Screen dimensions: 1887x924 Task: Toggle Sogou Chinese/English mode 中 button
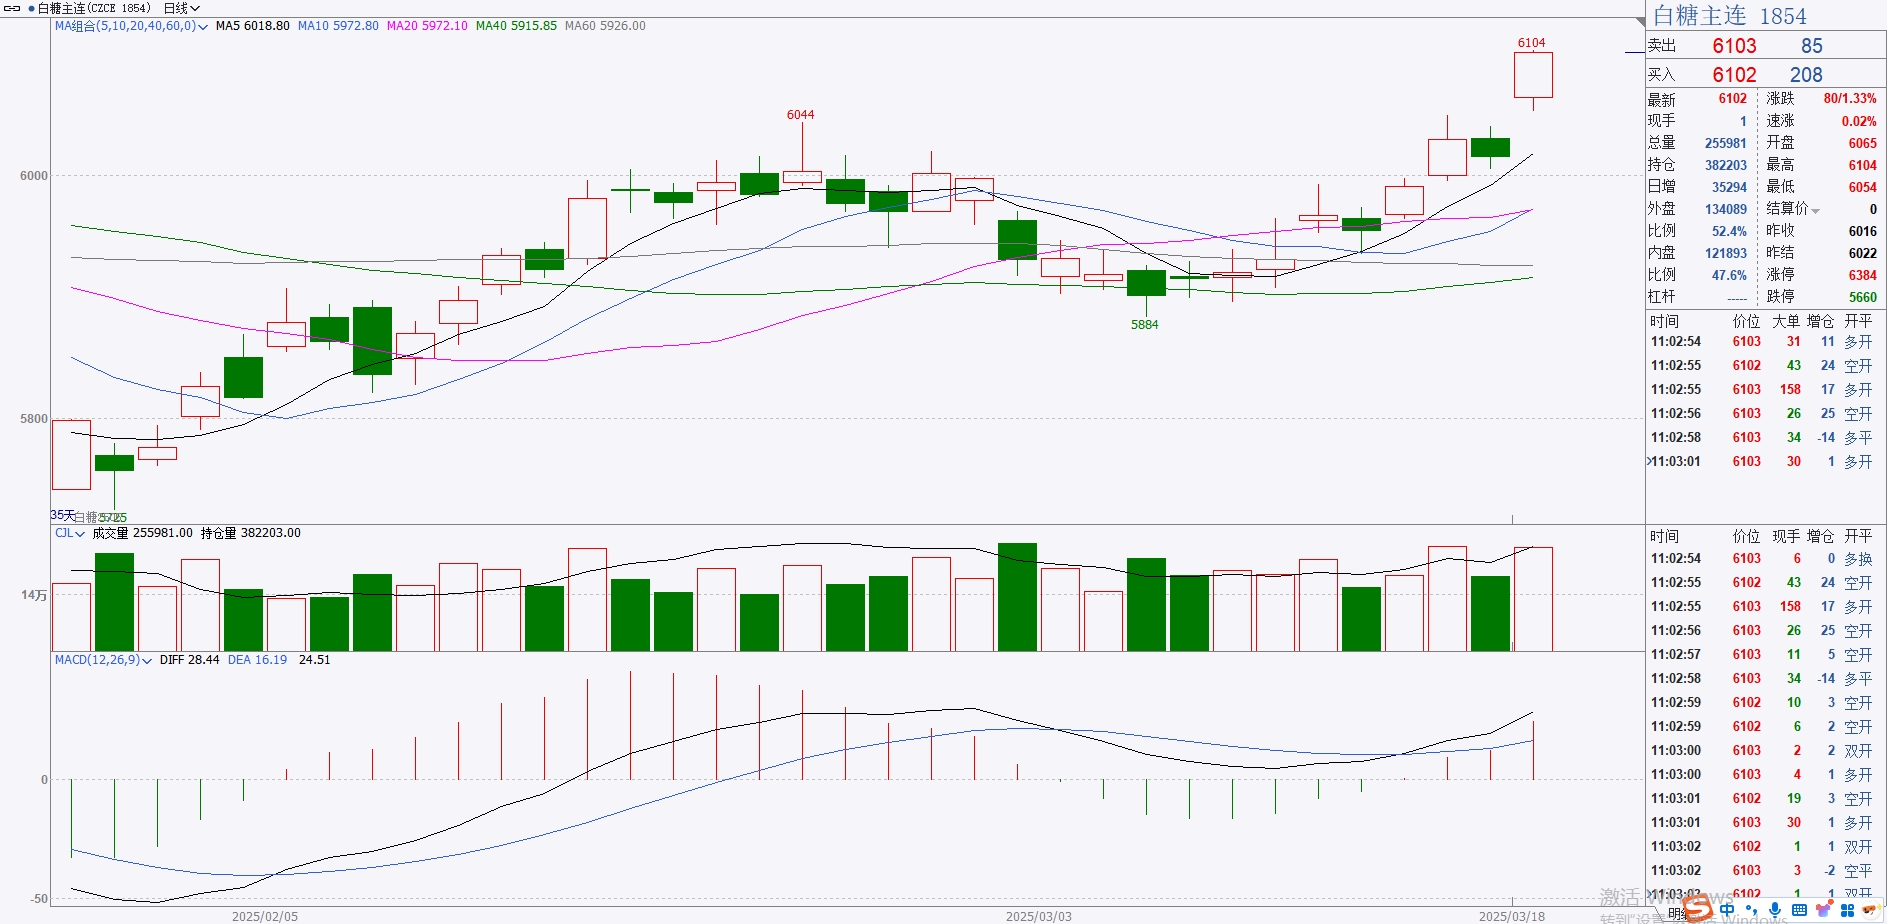[x=1727, y=910]
